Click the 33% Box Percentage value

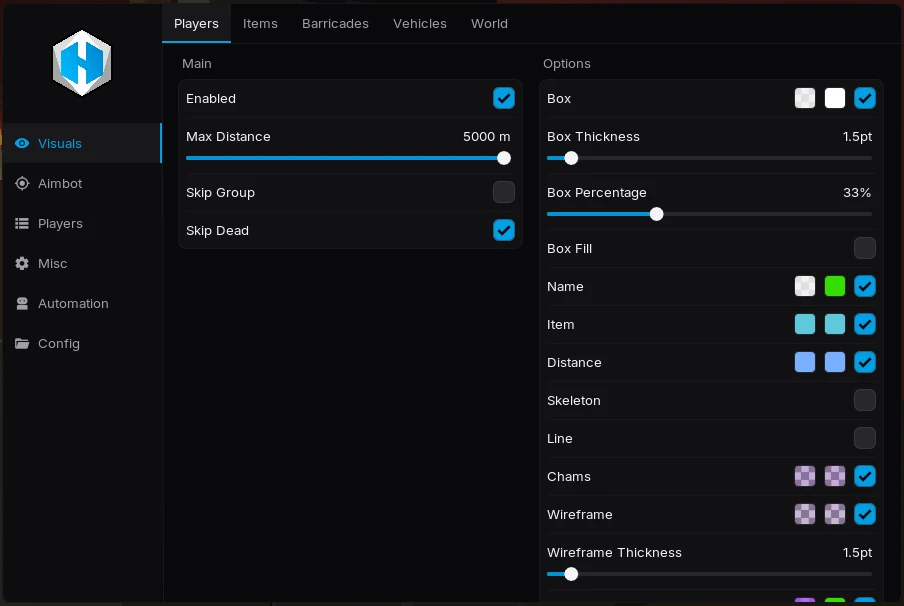(x=857, y=193)
